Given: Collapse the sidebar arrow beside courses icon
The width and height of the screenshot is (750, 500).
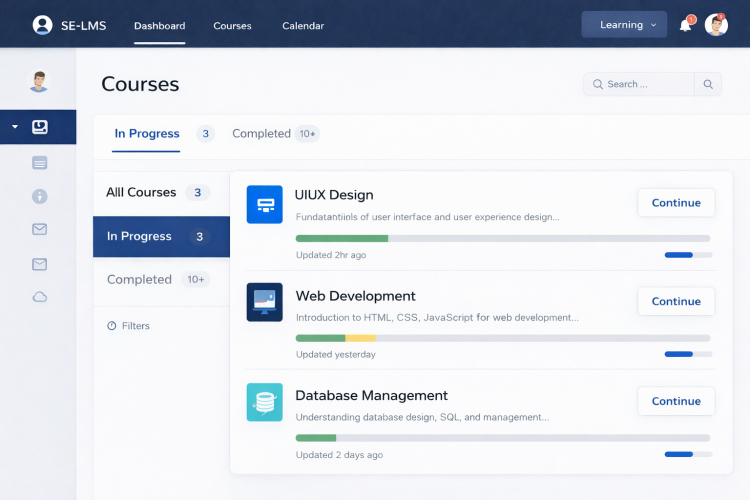Looking at the screenshot, I should tap(15, 127).
